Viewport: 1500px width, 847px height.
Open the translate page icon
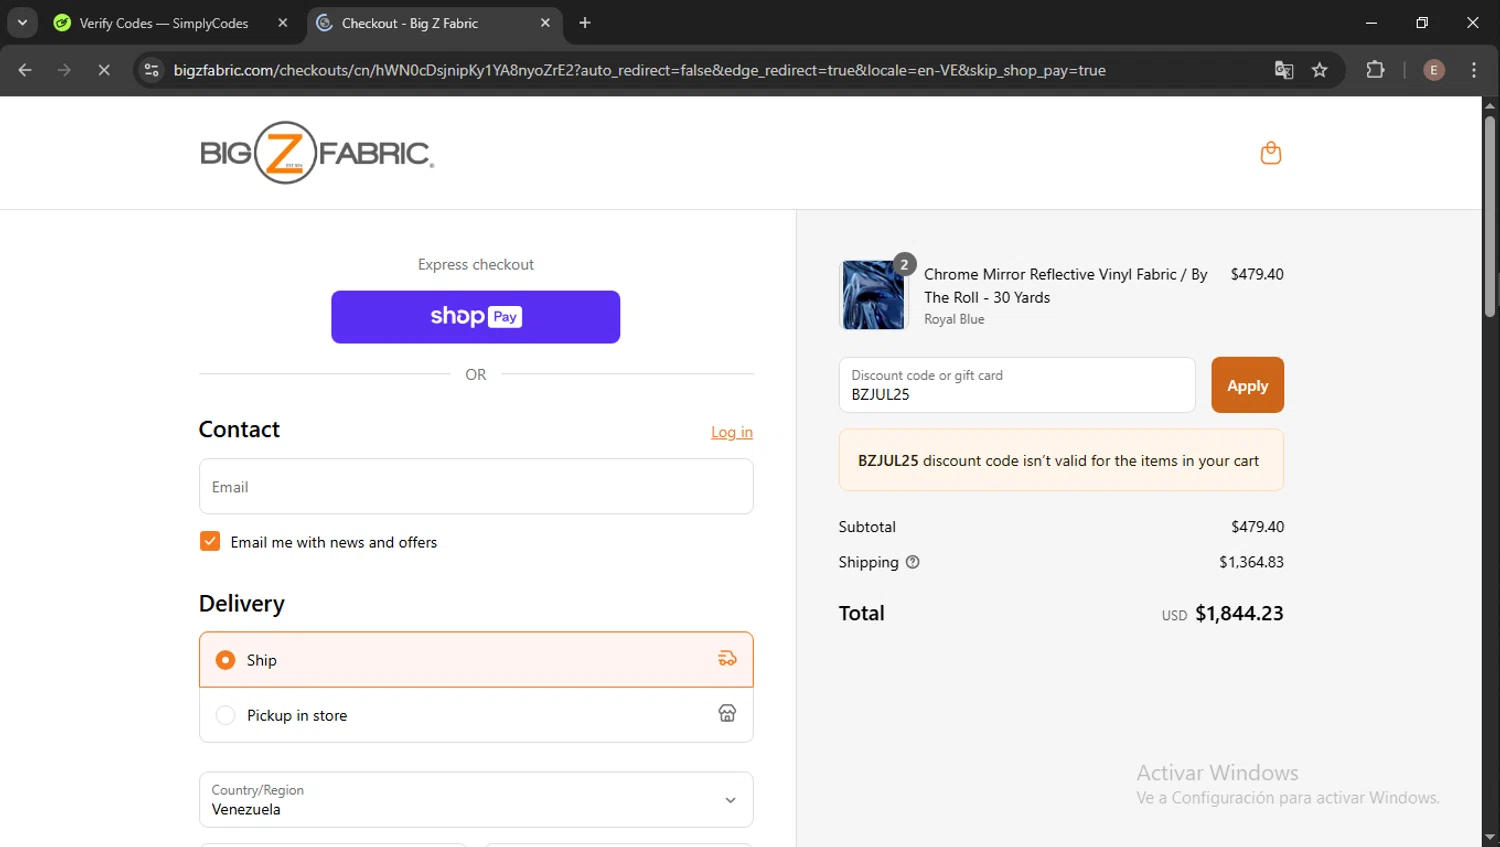click(1284, 70)
